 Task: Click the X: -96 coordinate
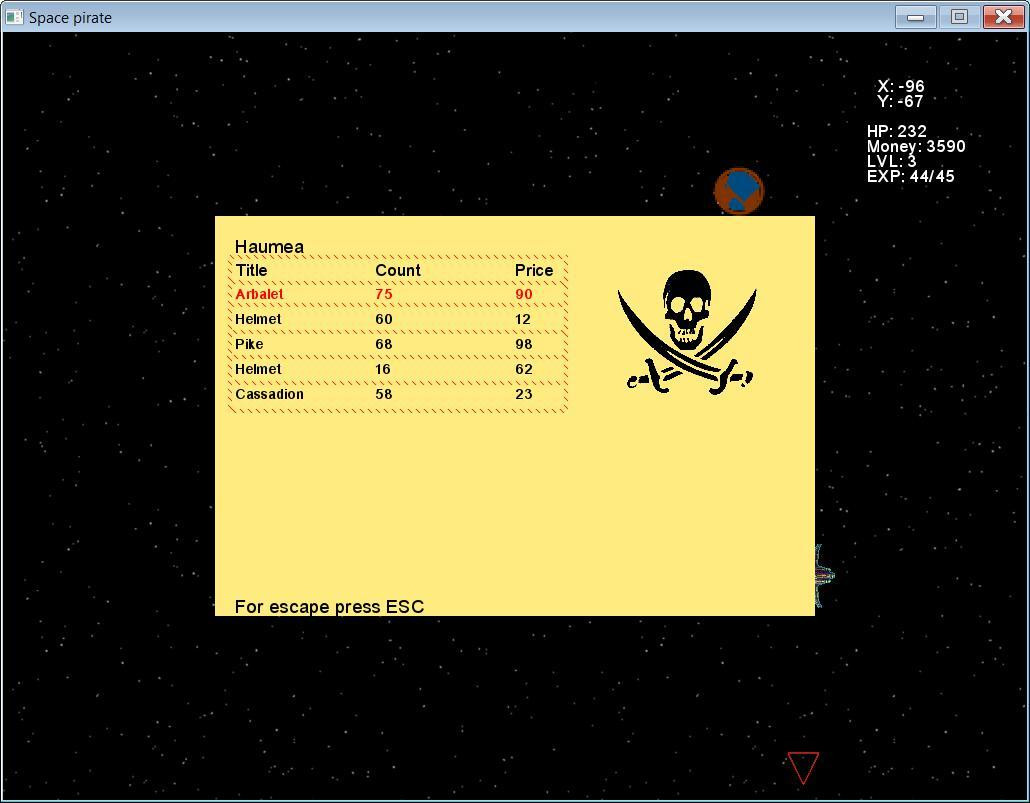click(x=901, y=86)
